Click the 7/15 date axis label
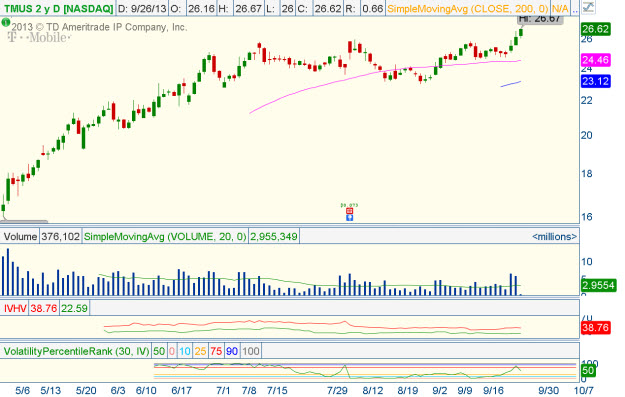The width and height of the screenshot is (625, 397). 277,390
